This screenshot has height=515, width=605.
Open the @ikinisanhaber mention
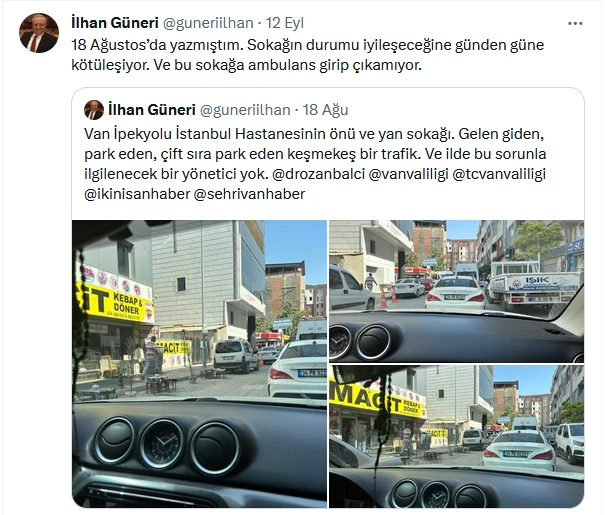click(x=137, y=194)
